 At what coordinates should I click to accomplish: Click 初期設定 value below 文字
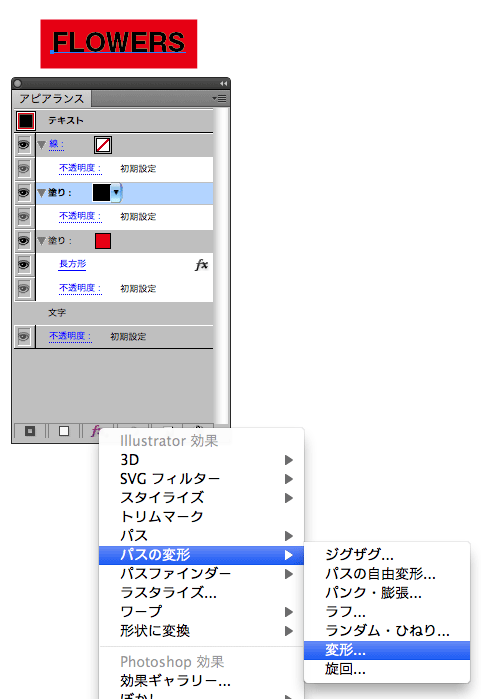(x=128, y=336)
